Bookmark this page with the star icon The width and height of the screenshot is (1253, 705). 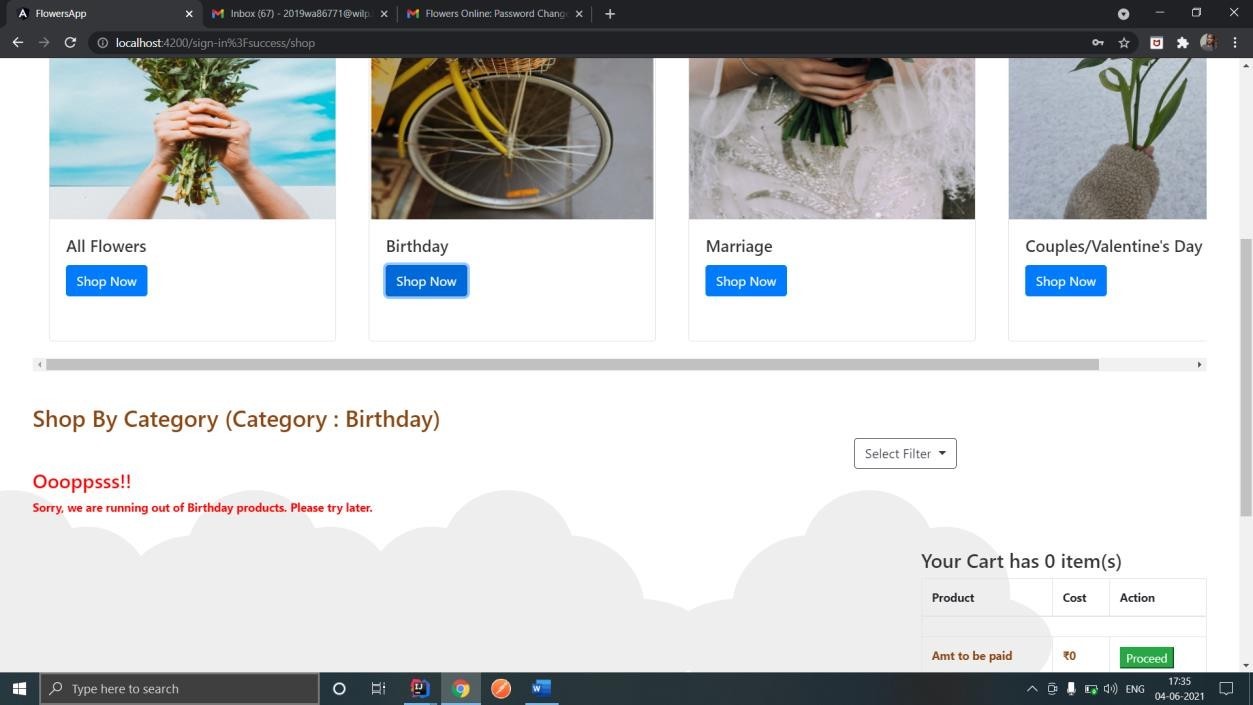point(1122,42)
